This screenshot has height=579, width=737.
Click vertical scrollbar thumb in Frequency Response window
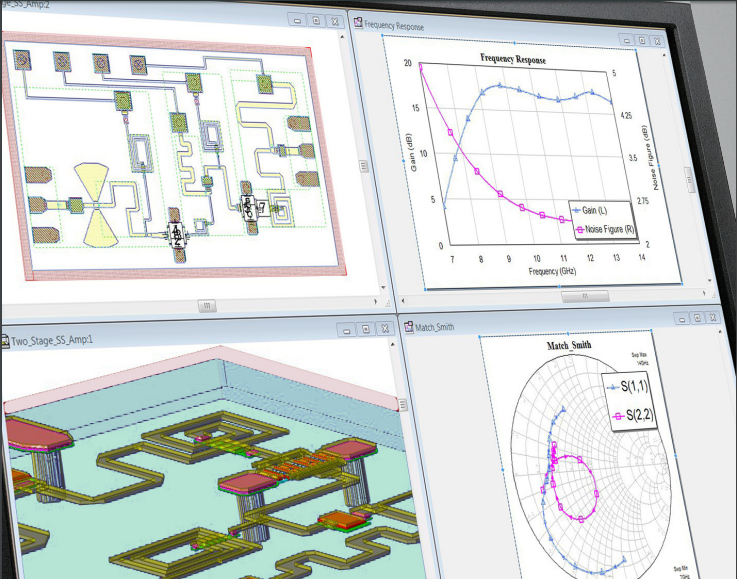(690, 180)
